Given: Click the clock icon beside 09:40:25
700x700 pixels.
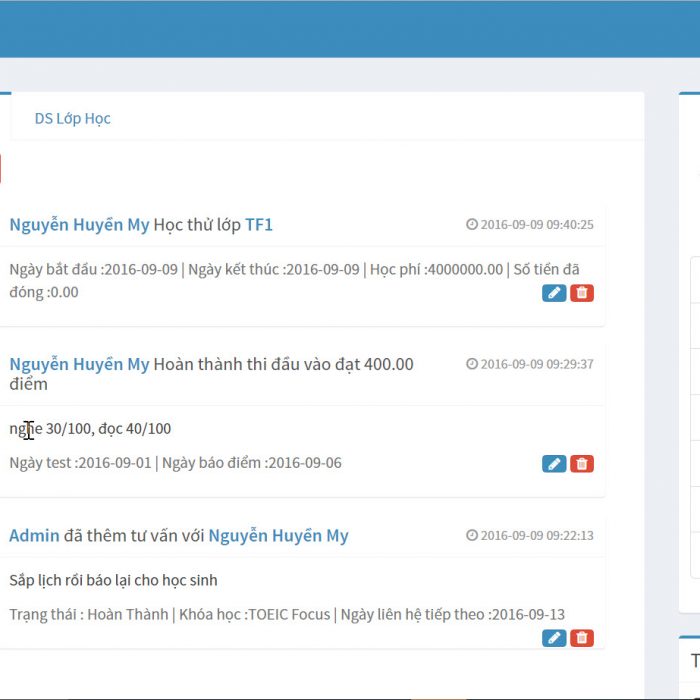Looking at the screenshot, I should pos(472,225).
